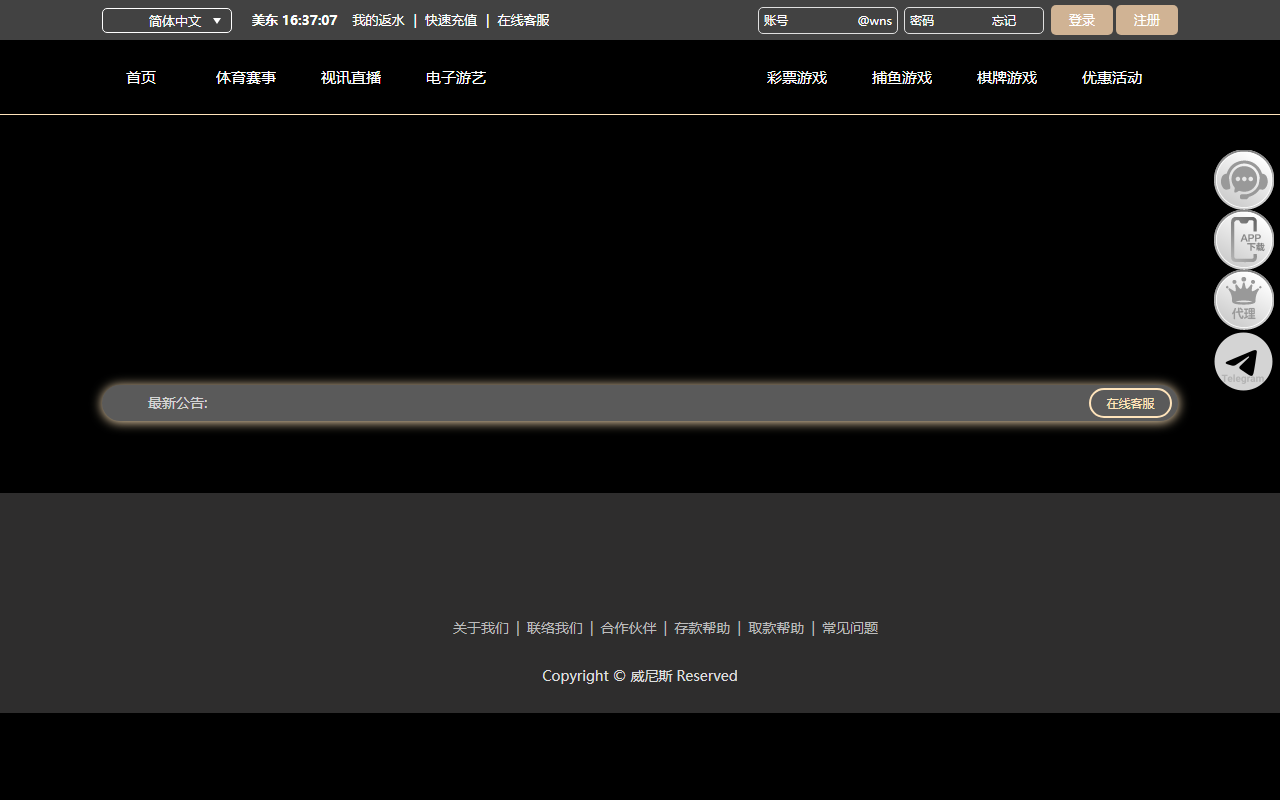This screenshot has width=1280, height=800.
Task: Click the 最新公告 announcement label
Action: (178, 403)
